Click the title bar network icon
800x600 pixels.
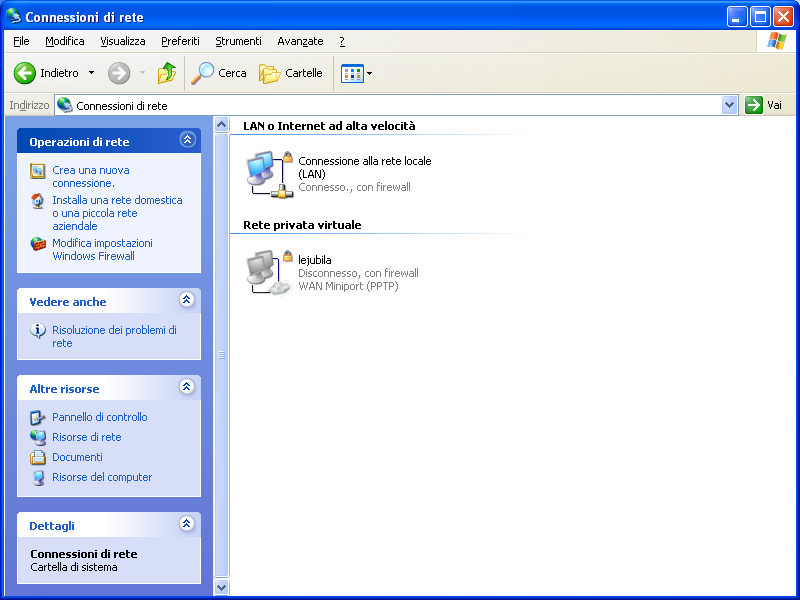click(x=13, y=16)
